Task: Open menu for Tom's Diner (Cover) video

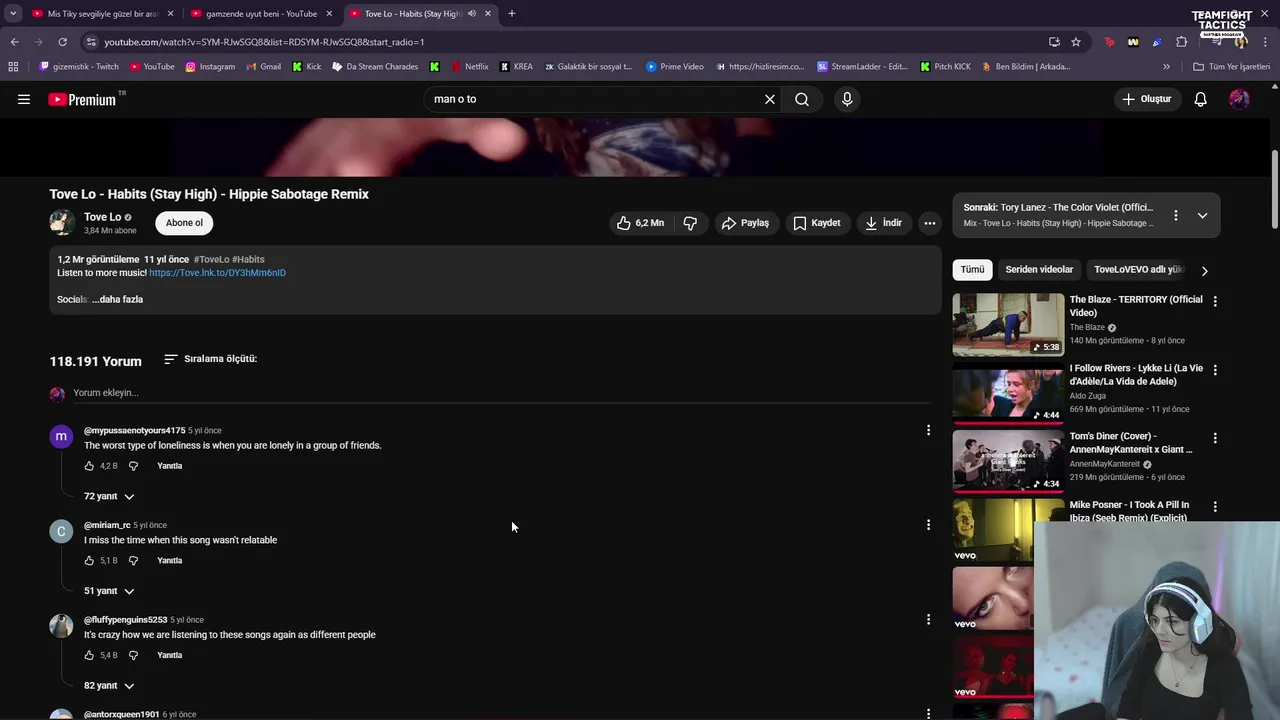Action: [x=1215, y=438]
